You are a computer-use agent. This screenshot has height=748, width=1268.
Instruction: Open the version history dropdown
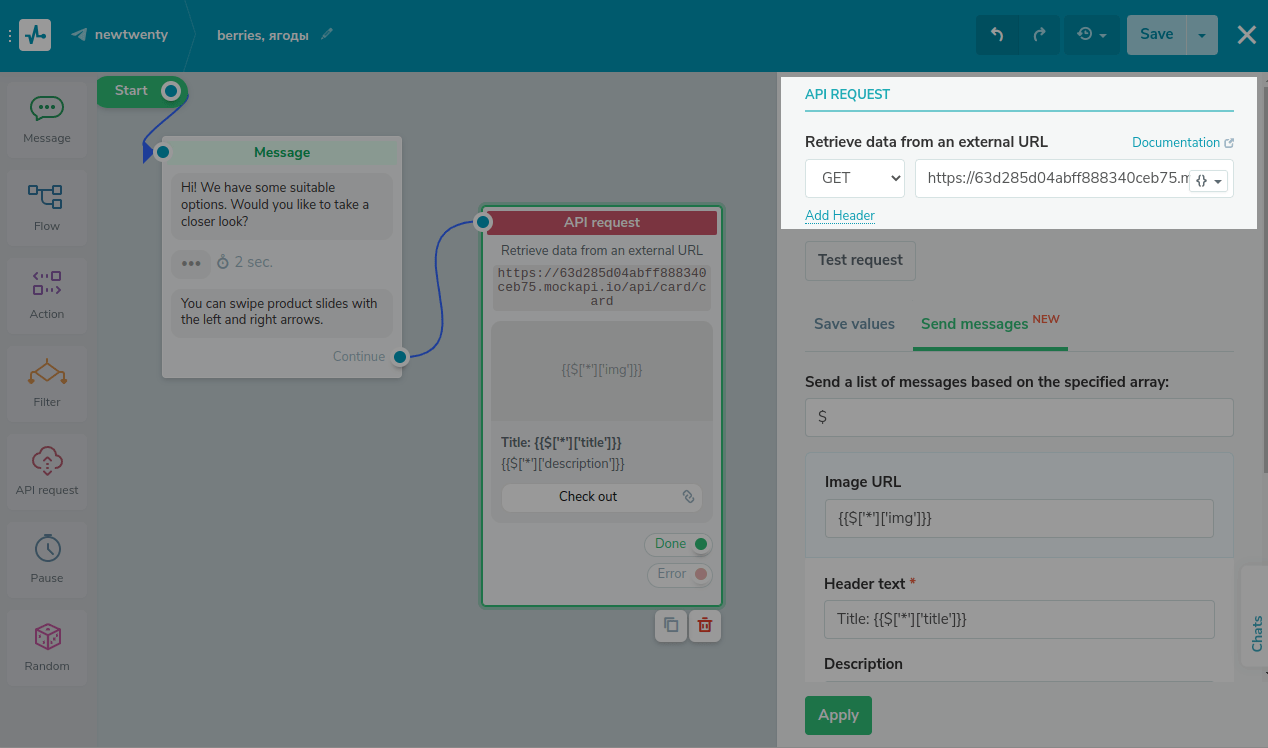[1091, 35]
